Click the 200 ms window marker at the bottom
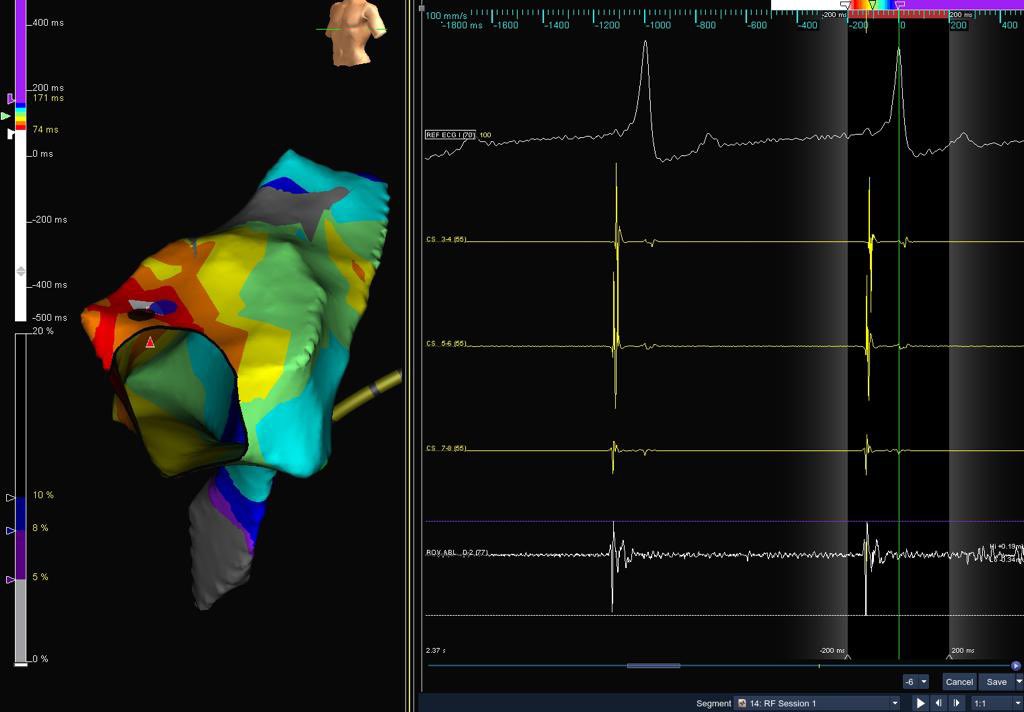The image size is (1024, 712). (x=949, y=656)
